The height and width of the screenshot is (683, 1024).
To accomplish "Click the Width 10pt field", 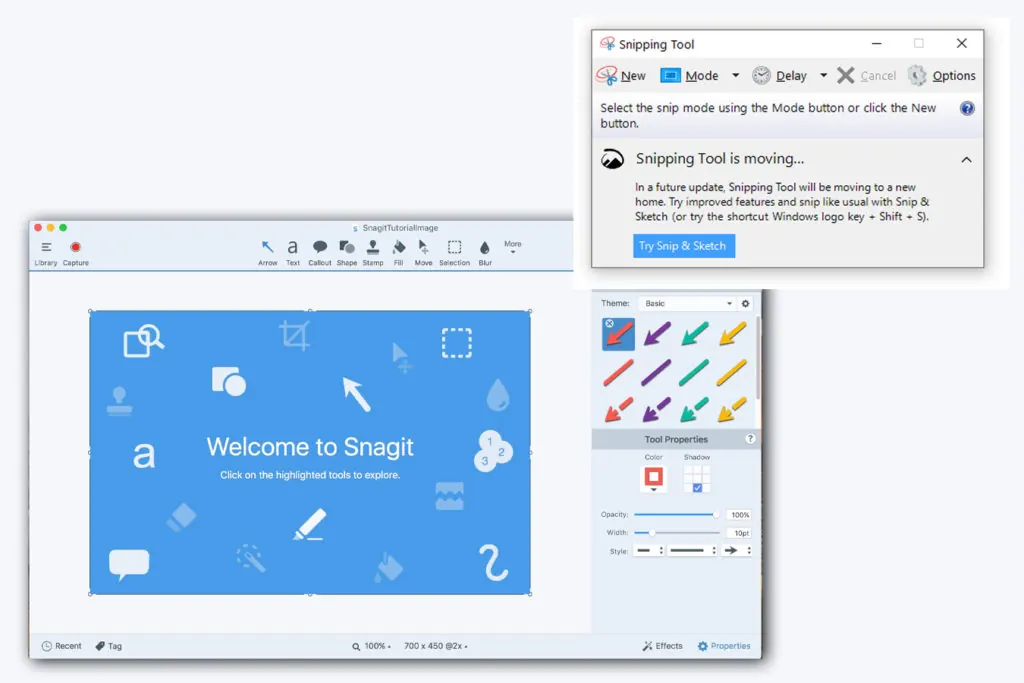I will [x=739, y=533].
